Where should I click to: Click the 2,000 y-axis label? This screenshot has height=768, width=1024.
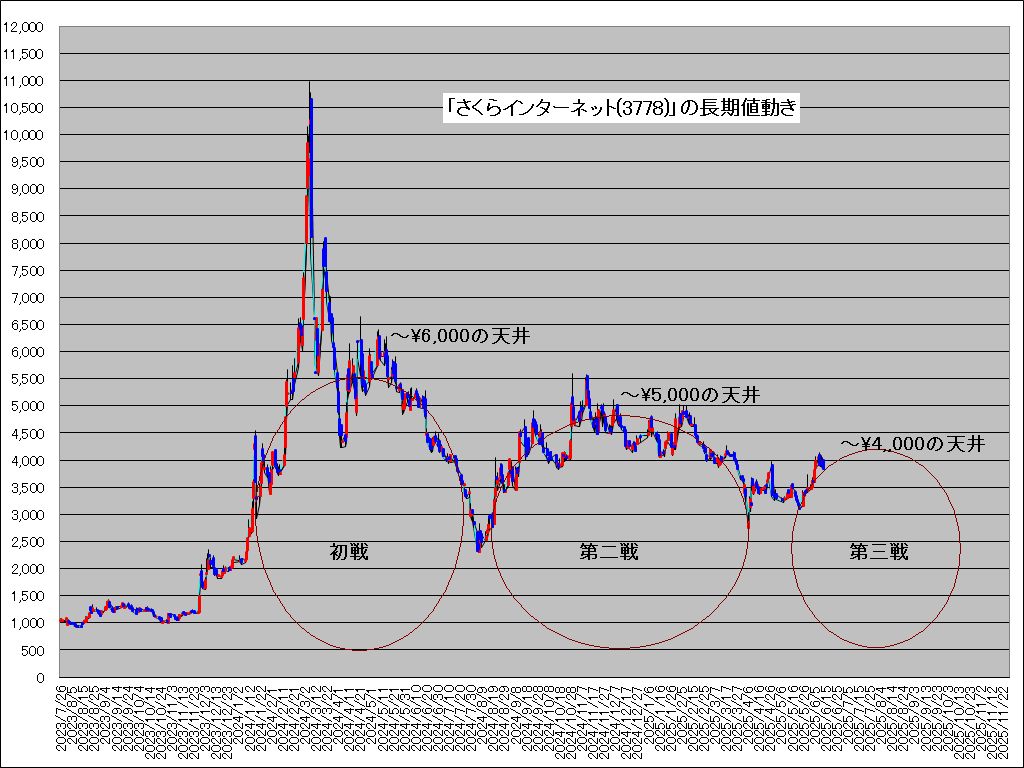[27, 569]
